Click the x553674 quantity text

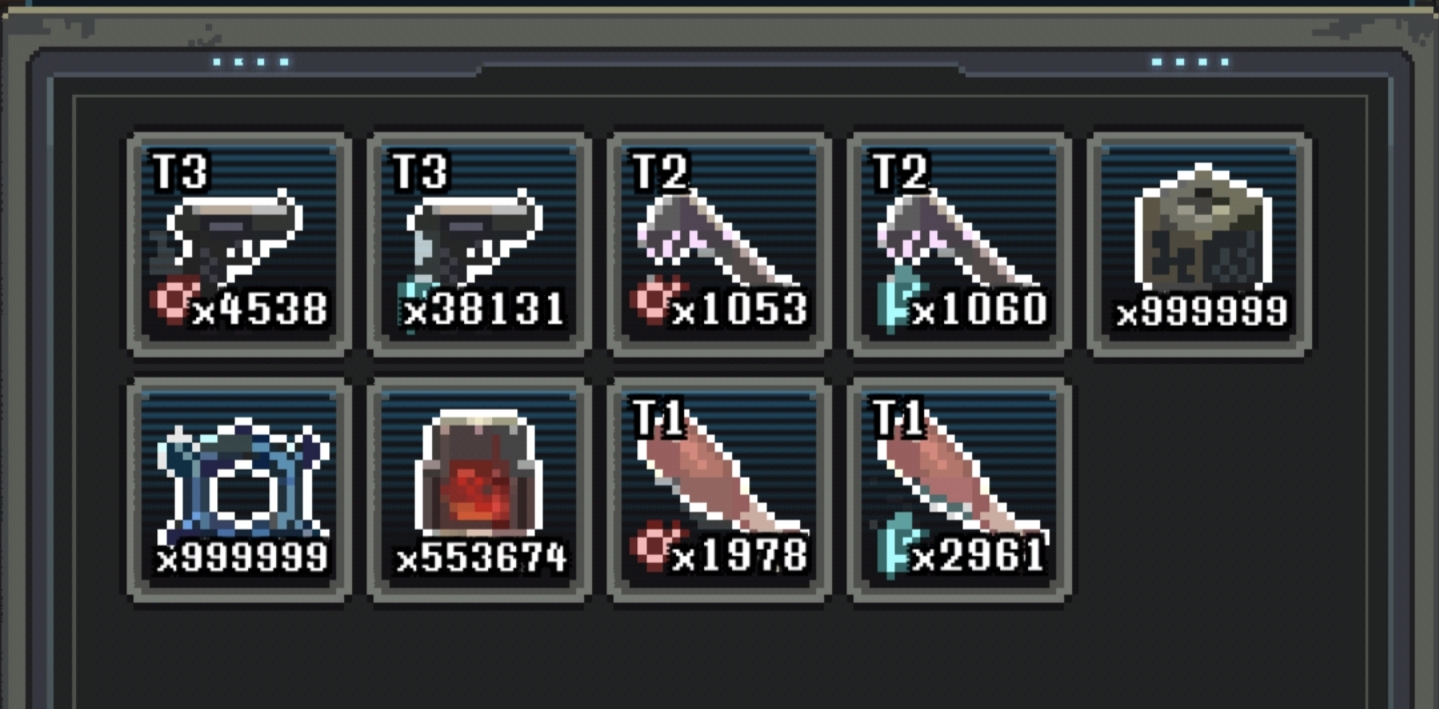tap(481, 559)
